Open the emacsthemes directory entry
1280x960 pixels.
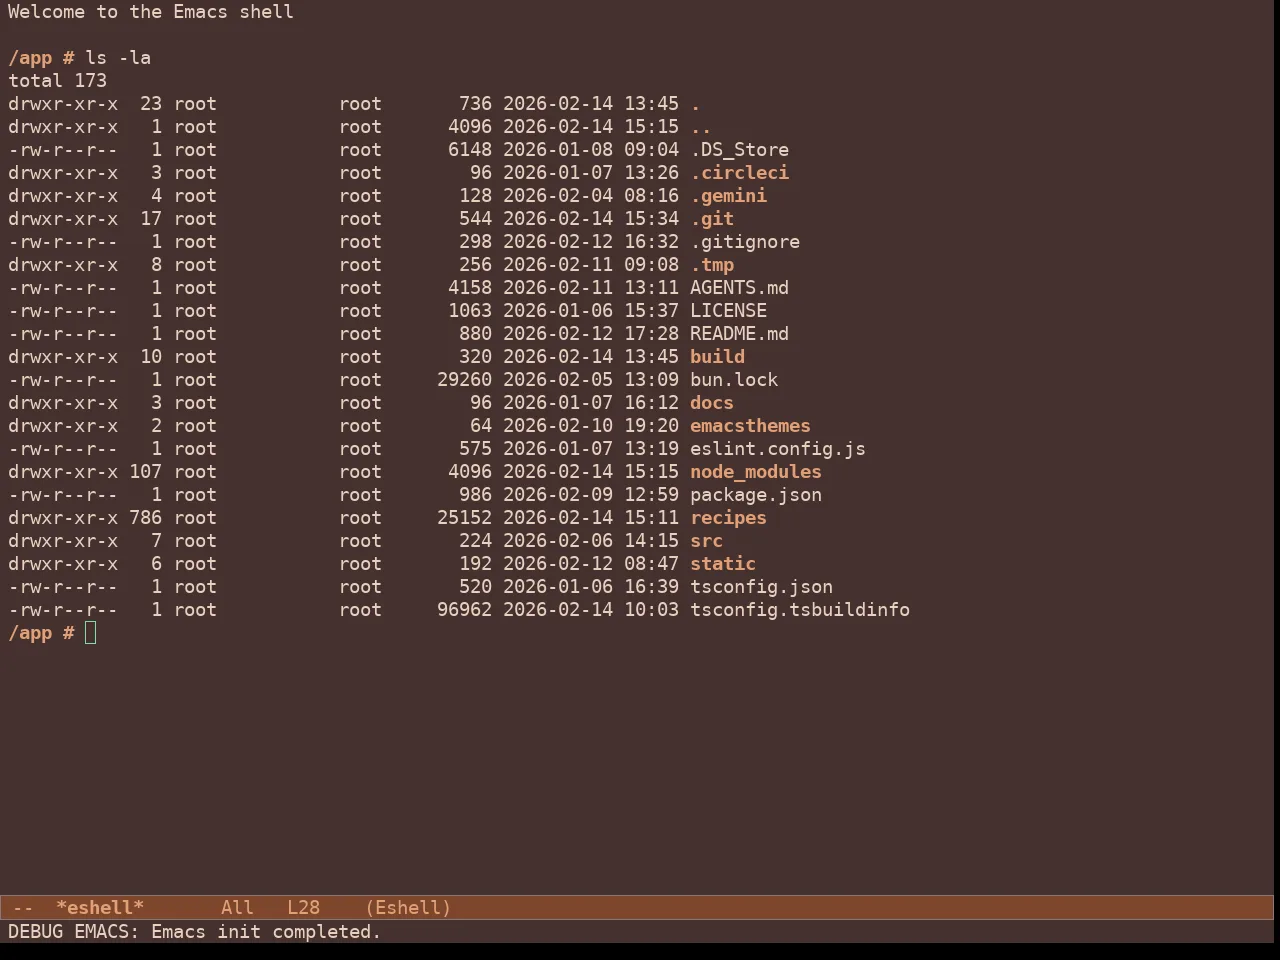750,426
